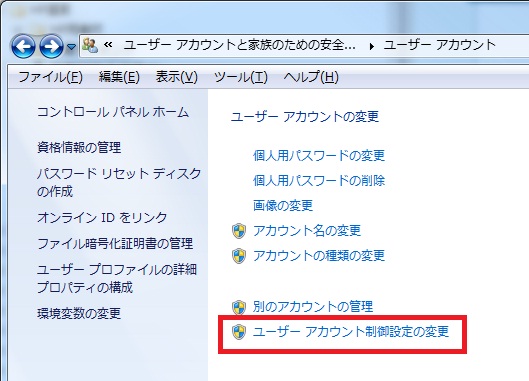Open ユーザー プロファイルの詳細プロパティの構成 link
This screenshot has width=529, height=381.
(x=117, y=278)
